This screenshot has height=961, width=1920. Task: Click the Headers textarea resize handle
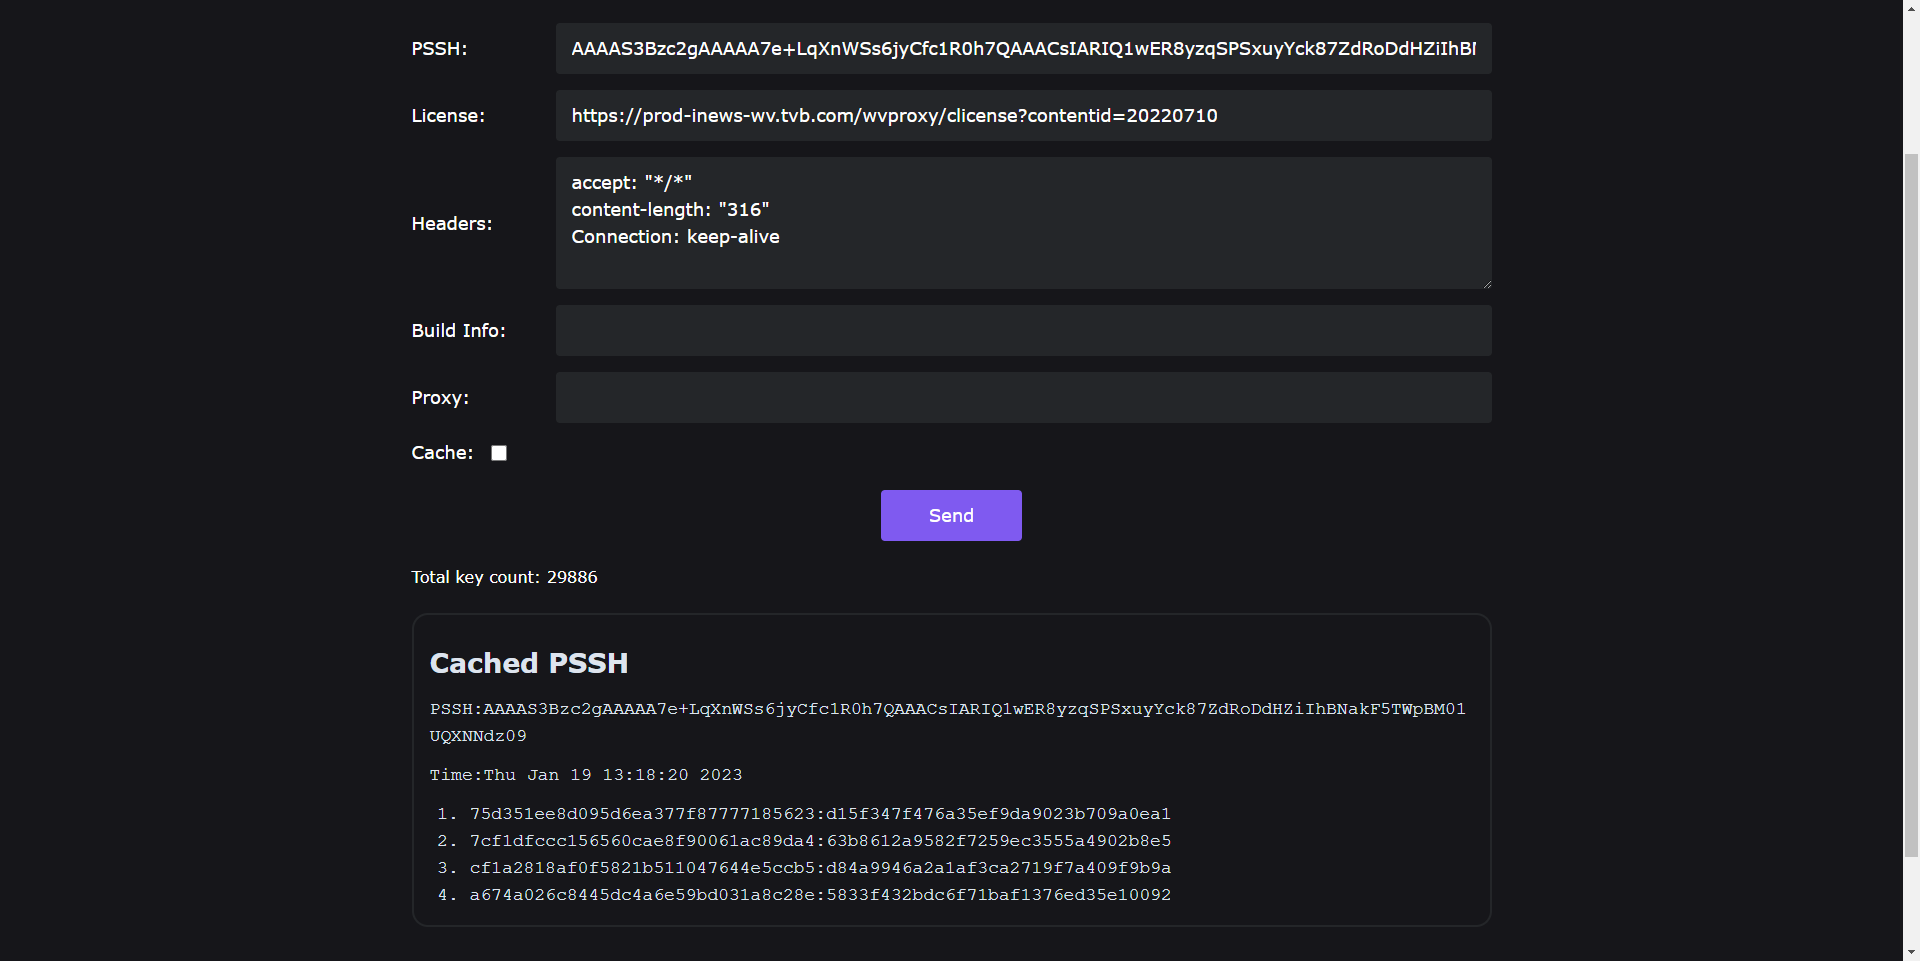tap(1486, 284)
